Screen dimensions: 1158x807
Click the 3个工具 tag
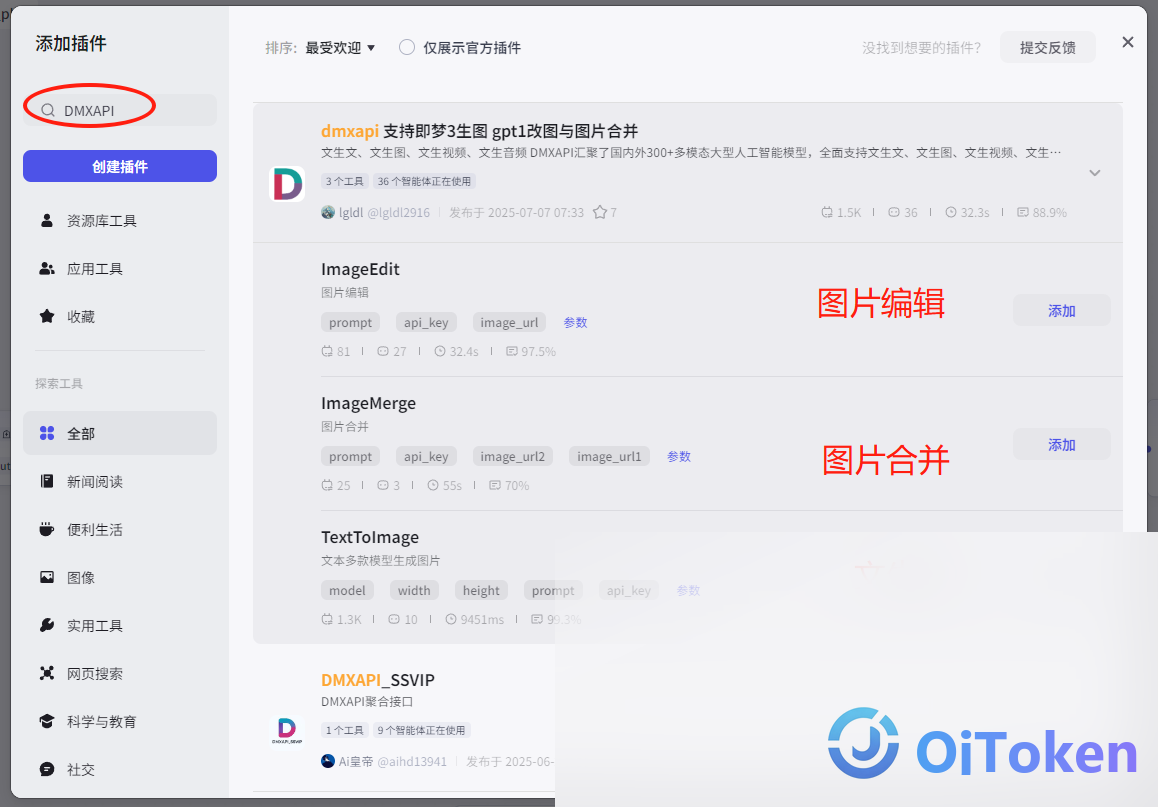coord(344,181)
